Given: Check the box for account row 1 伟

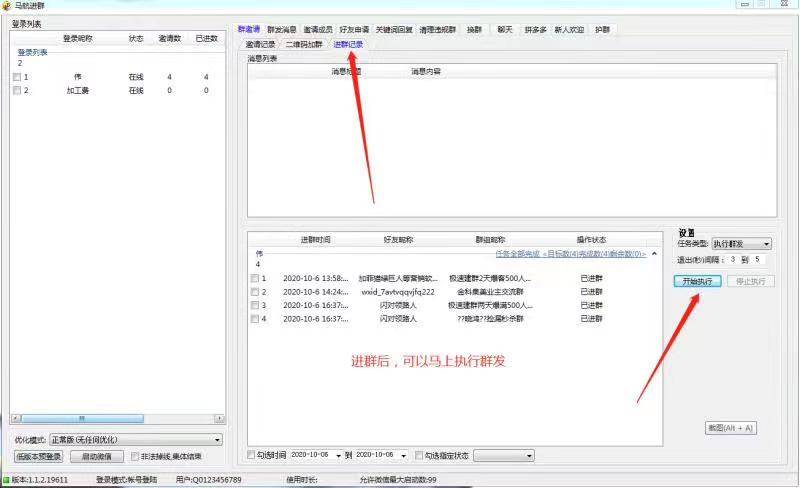Looking at the screenshot, I should click(17, 77).
